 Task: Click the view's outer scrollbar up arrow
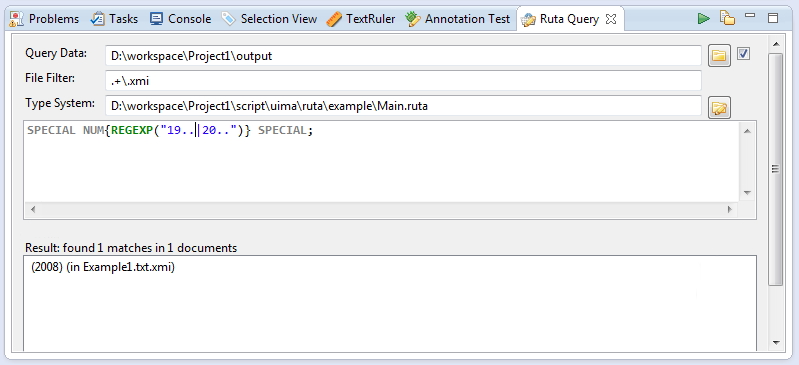pos(776,43)
